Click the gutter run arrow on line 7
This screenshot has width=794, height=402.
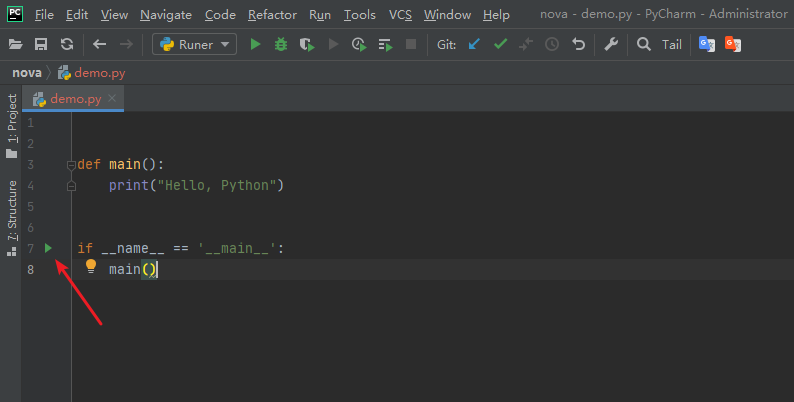click(x=49, y=247)
